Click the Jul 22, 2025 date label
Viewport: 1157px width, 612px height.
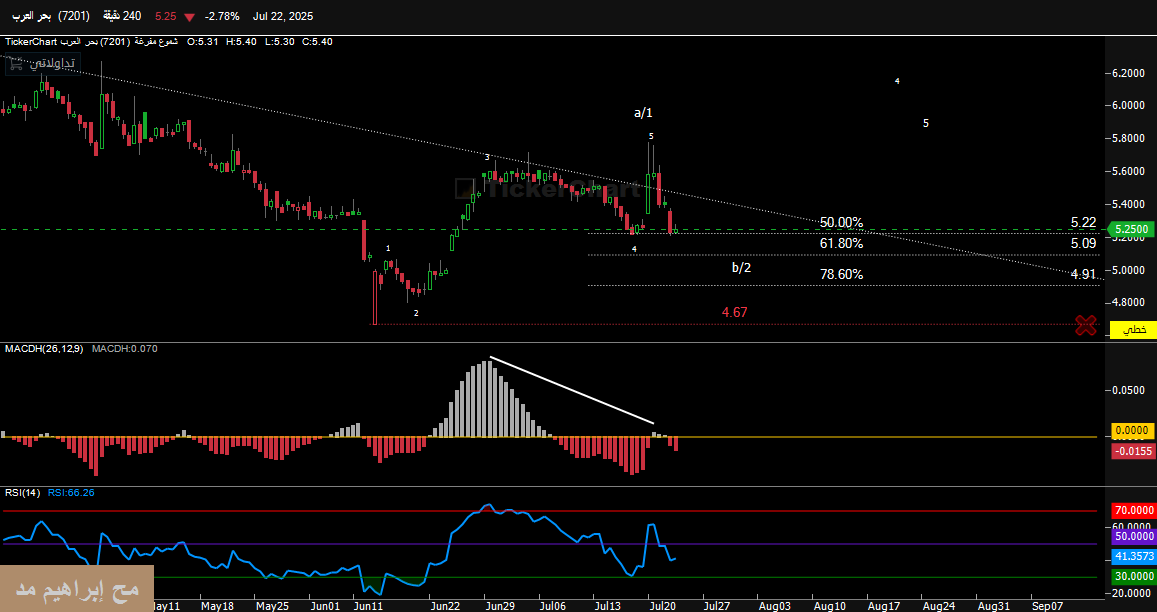283,16
